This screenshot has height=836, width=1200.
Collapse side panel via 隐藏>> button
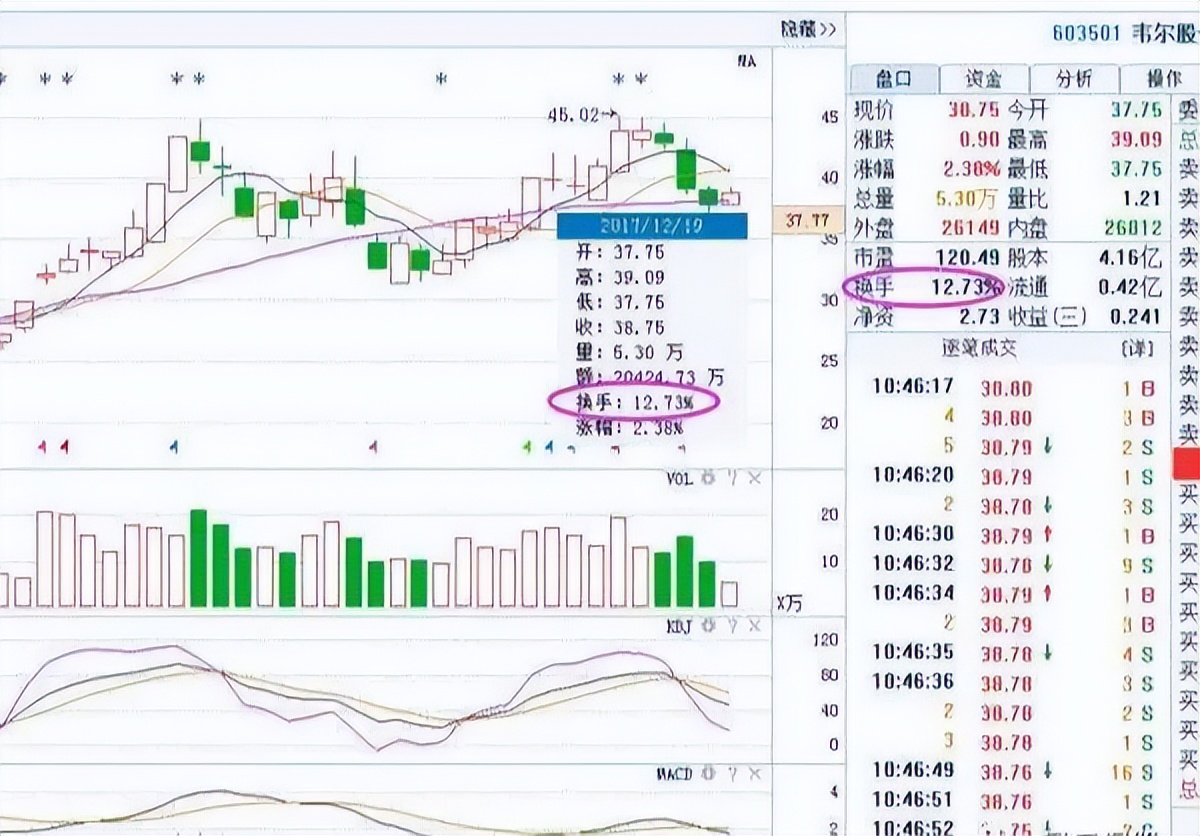pyautogui.click(x=808, y=30)
